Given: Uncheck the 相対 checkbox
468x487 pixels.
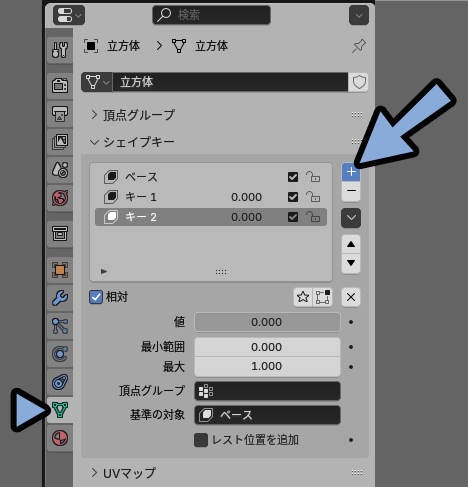Looking at the screenshot, I should [96, 297].
